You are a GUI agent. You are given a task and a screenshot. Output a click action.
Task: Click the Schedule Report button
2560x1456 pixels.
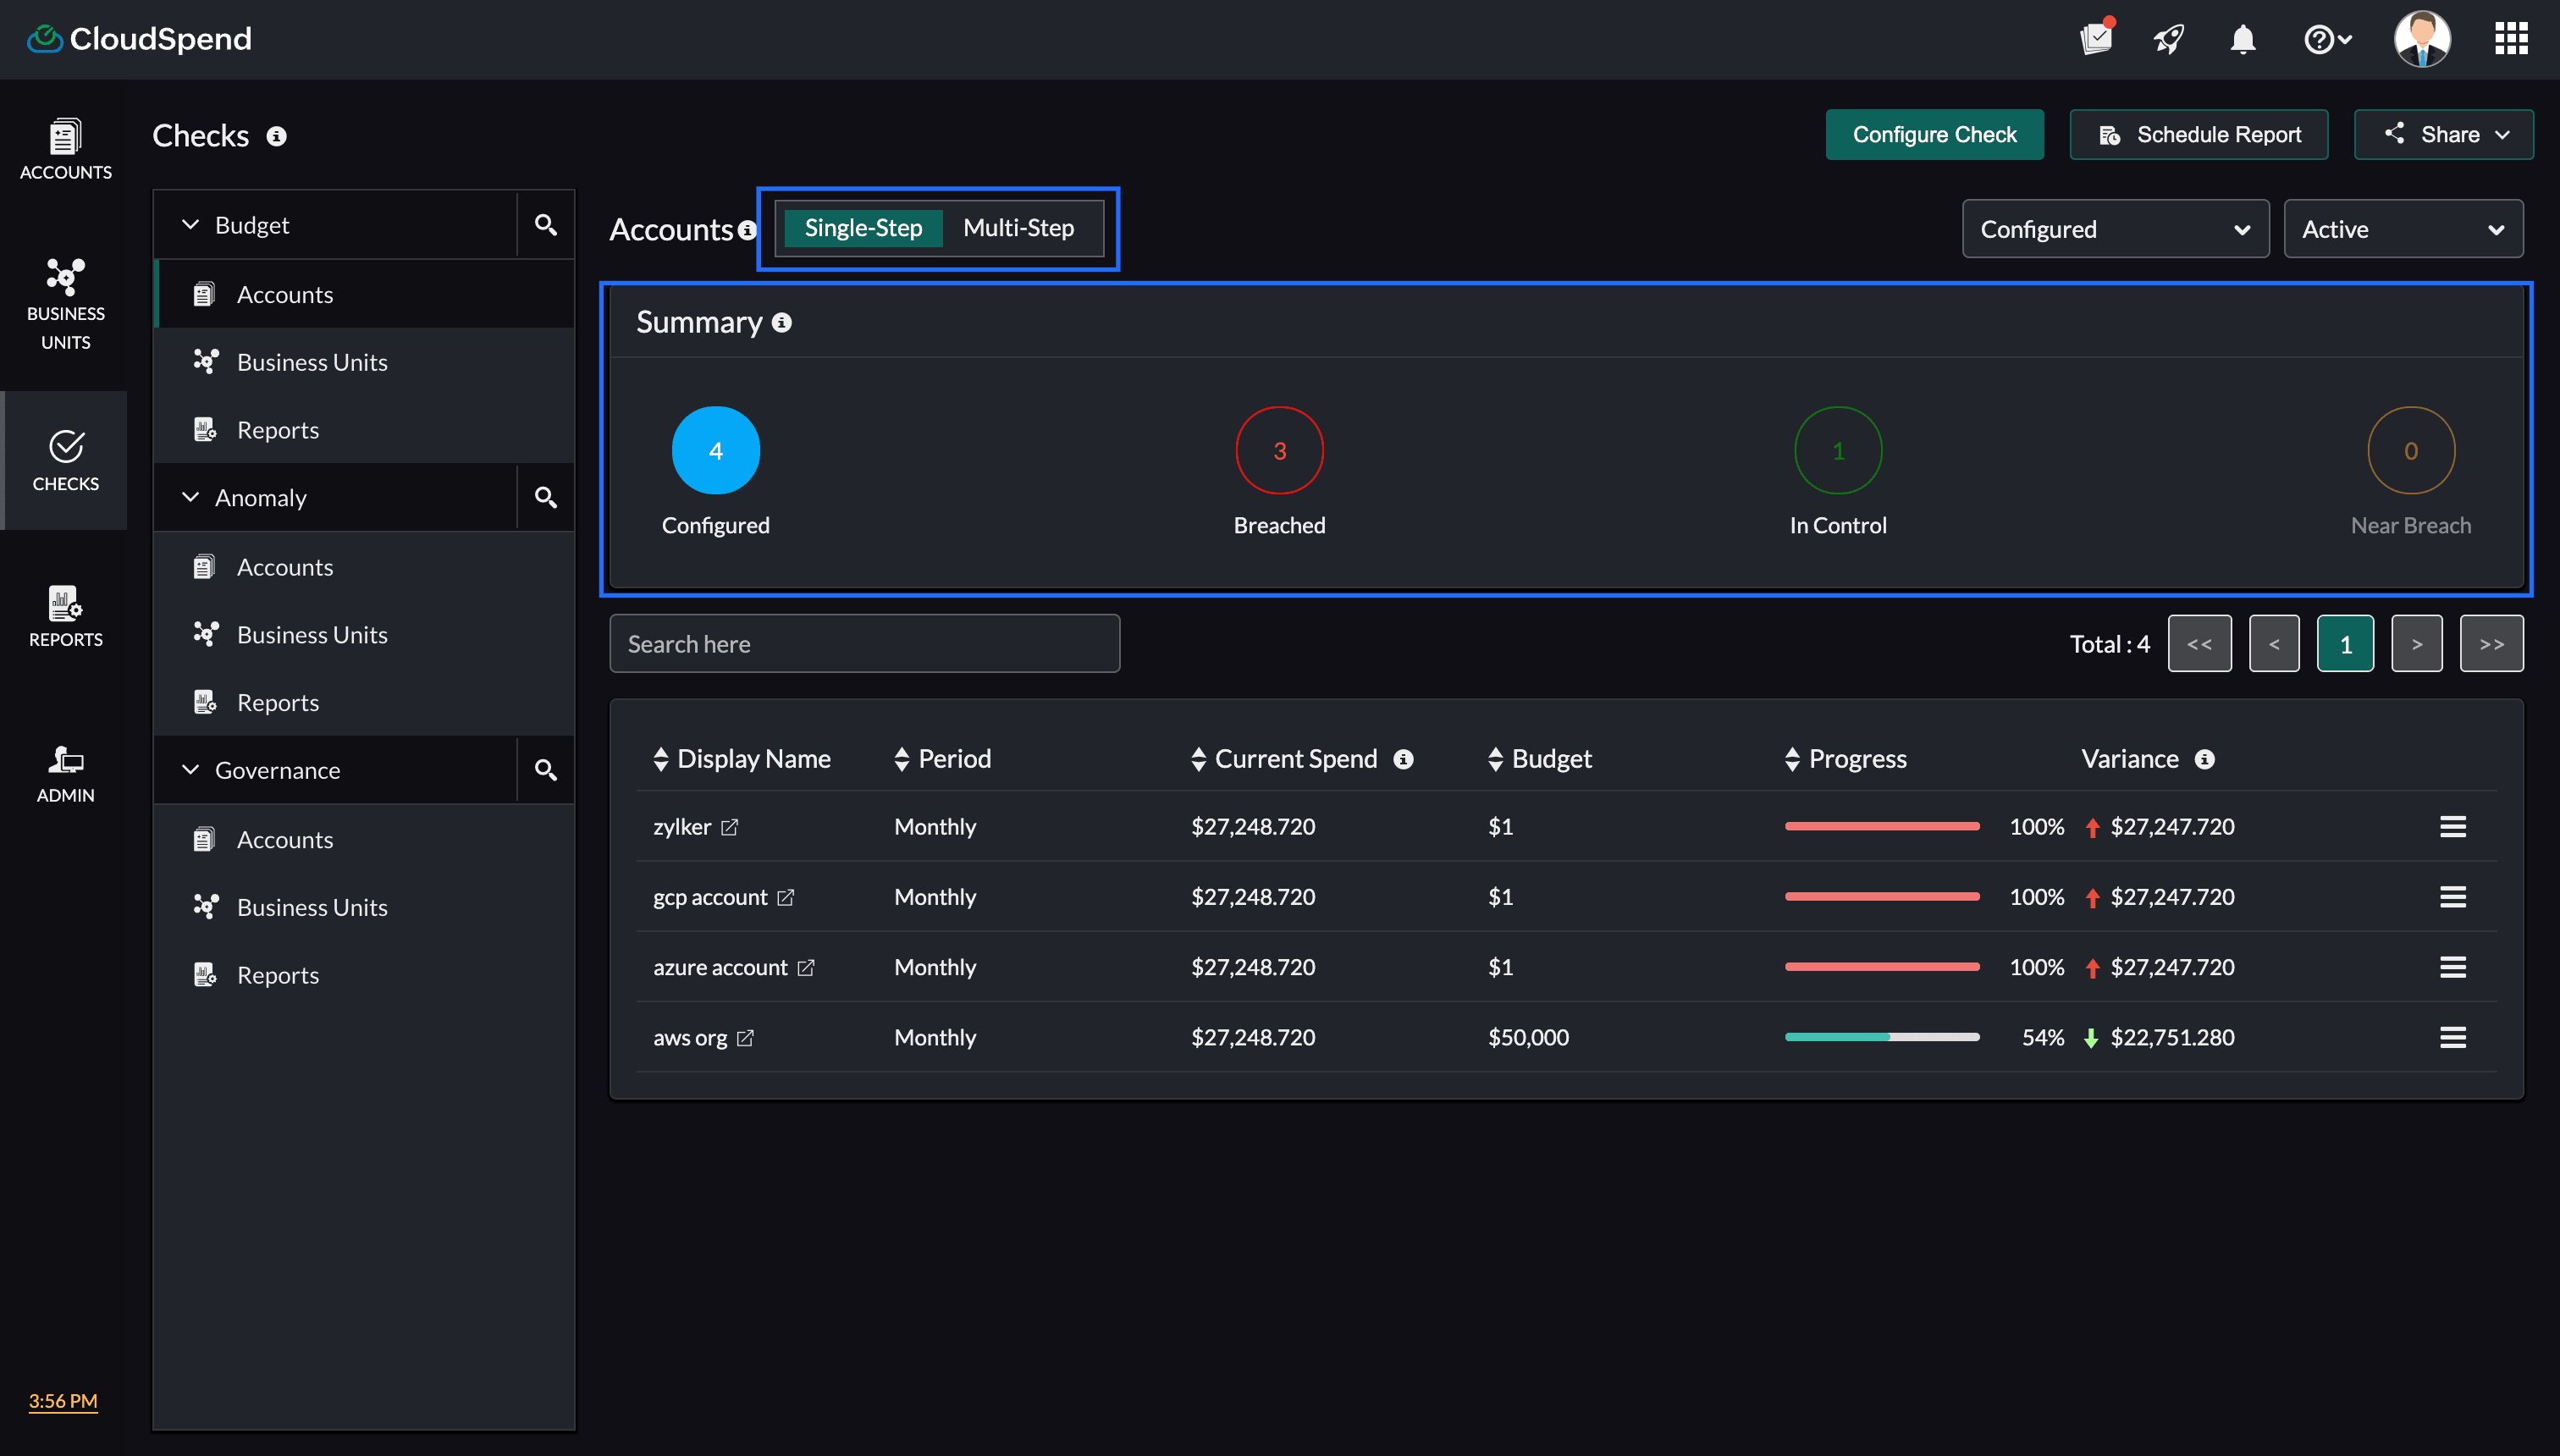(x=2198, y=135)
